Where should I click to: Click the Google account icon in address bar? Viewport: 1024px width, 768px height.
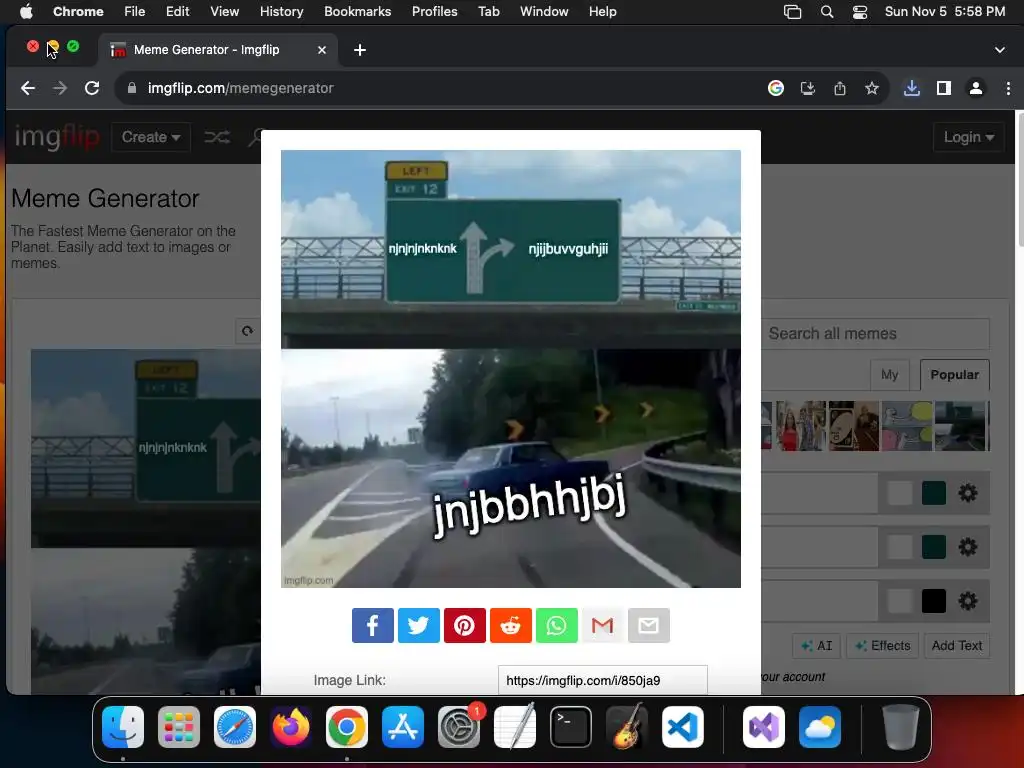(775, 88)
